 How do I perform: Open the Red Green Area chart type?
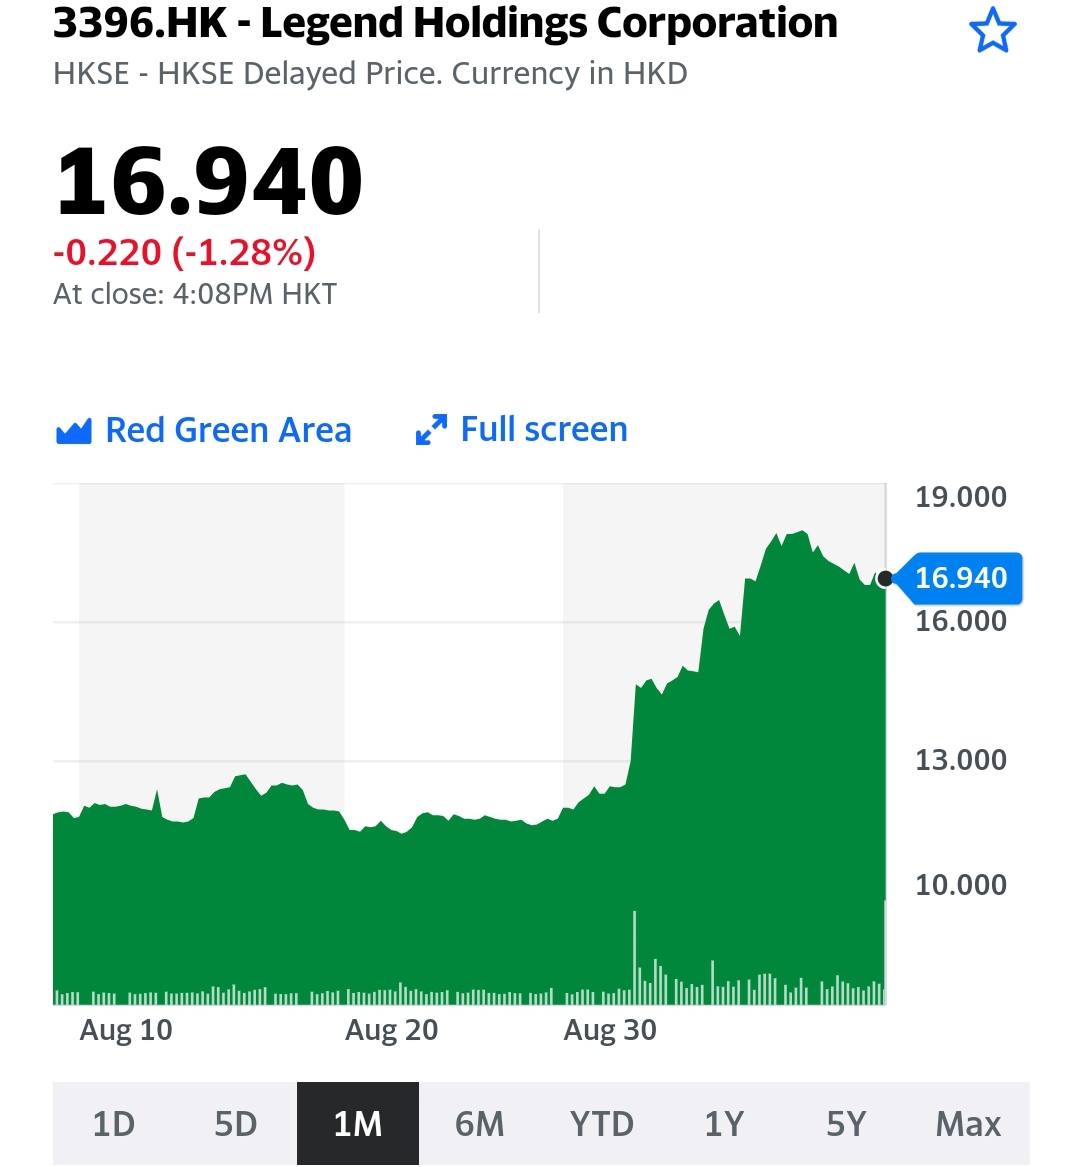point(203,430)
